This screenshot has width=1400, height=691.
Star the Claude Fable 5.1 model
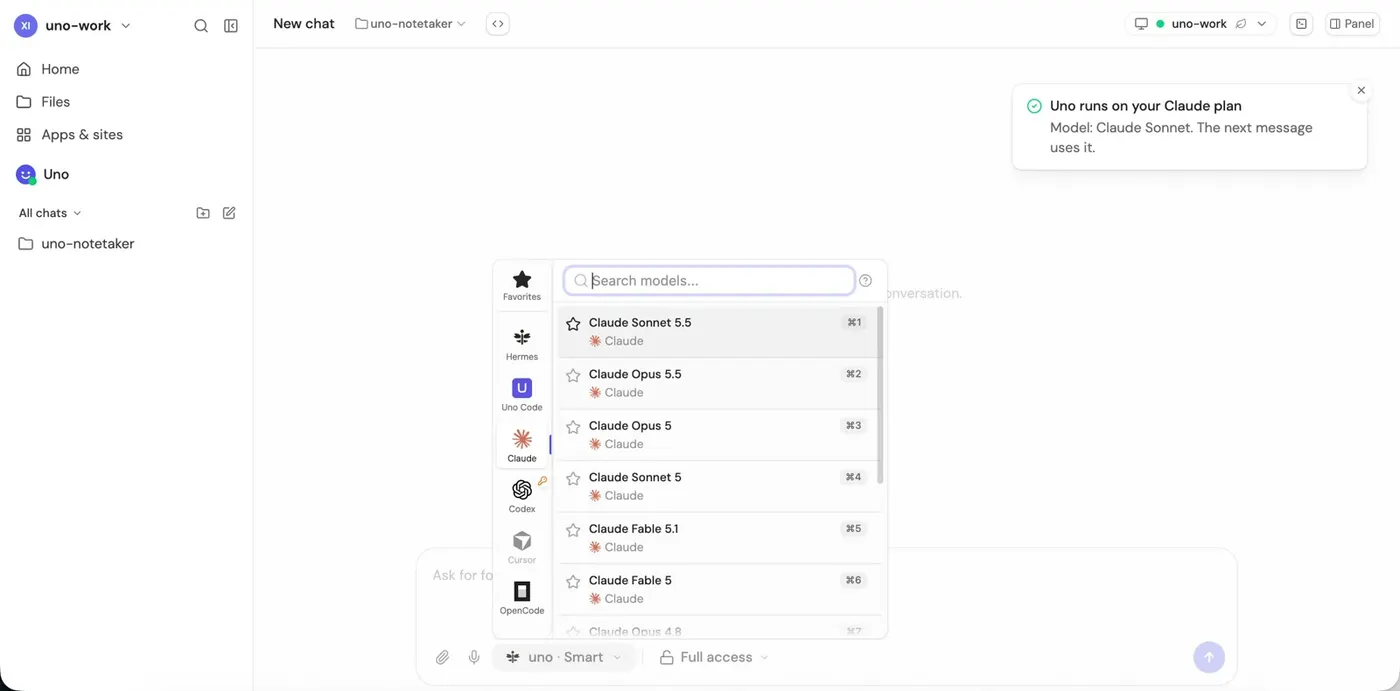click(573, 530)
